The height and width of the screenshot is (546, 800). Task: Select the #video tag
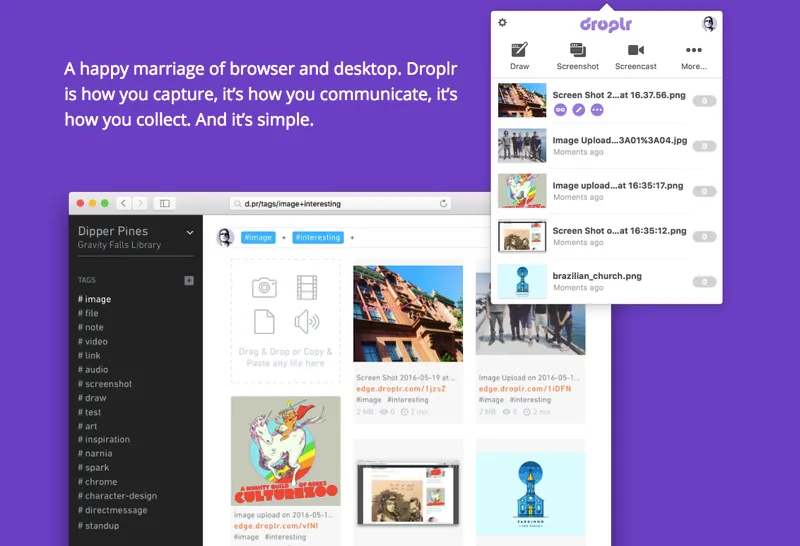(x=92, y=341)
